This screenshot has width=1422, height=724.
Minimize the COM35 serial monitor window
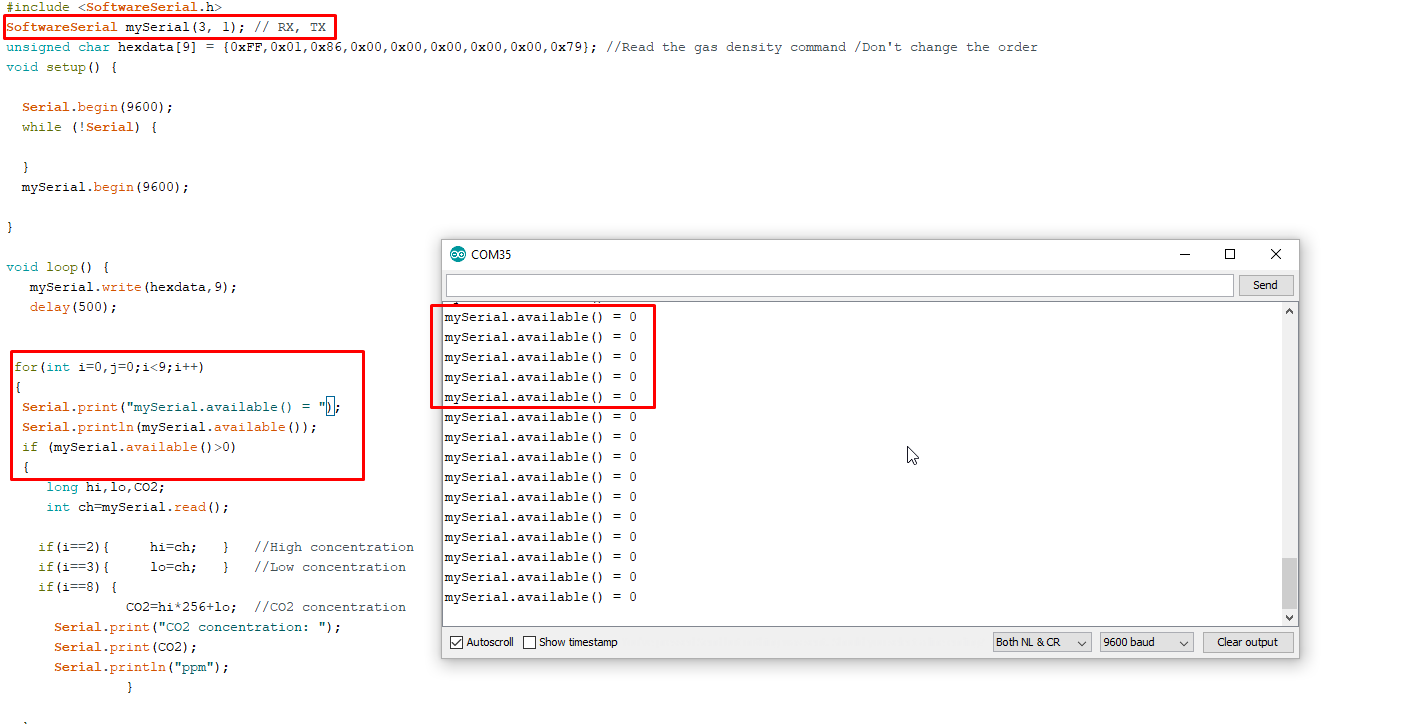click(x=1185, y=254)
